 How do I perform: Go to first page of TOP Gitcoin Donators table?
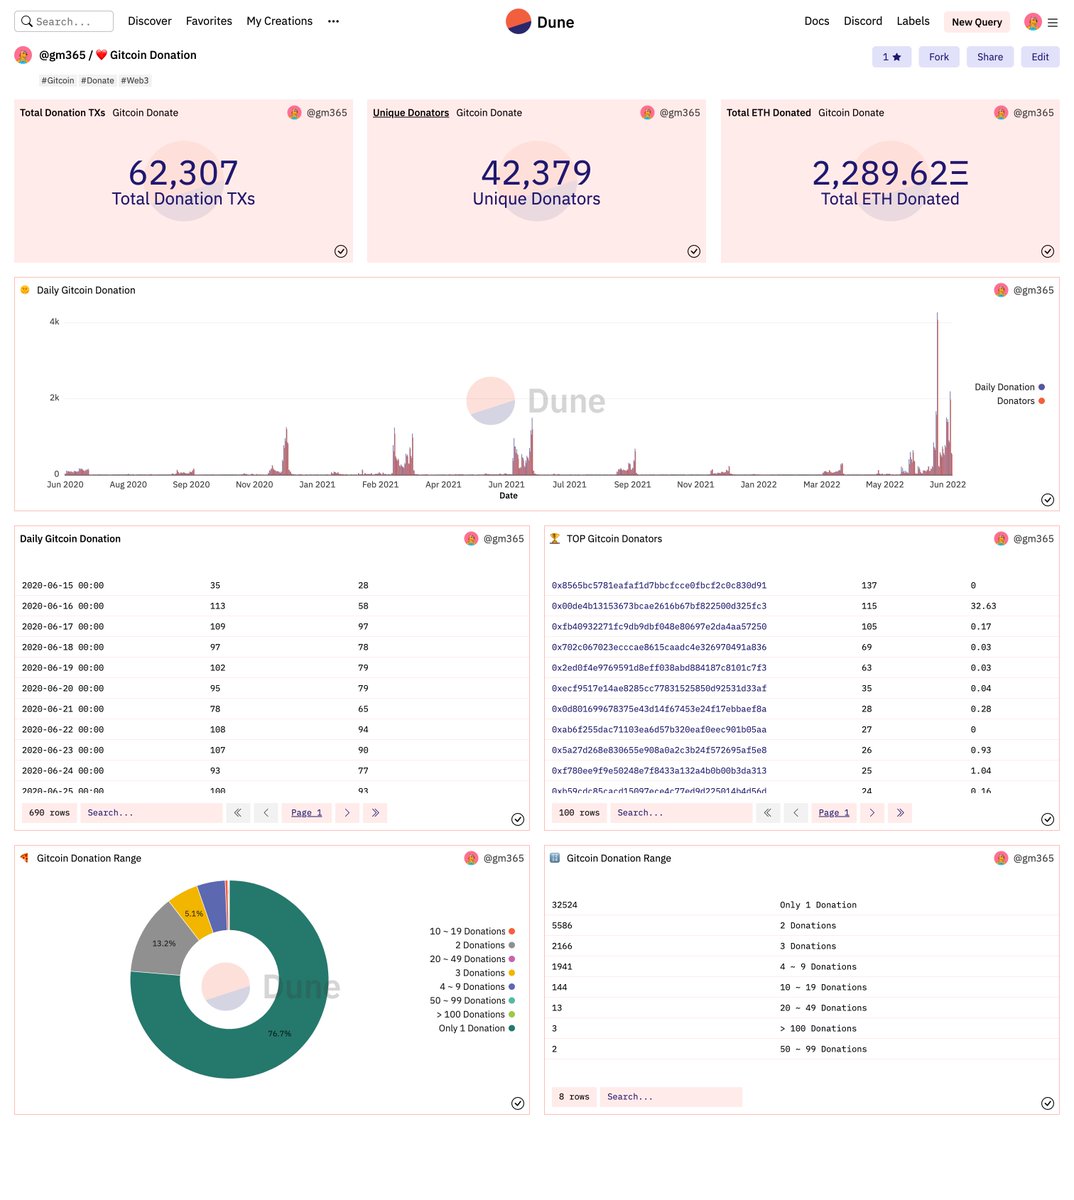tap(768, 813)
